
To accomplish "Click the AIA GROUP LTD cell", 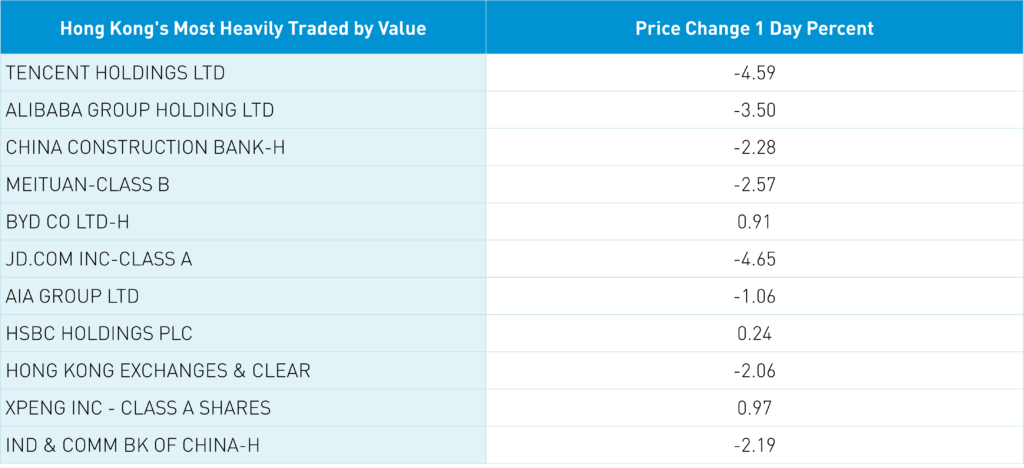I will (x=73, y=296).
